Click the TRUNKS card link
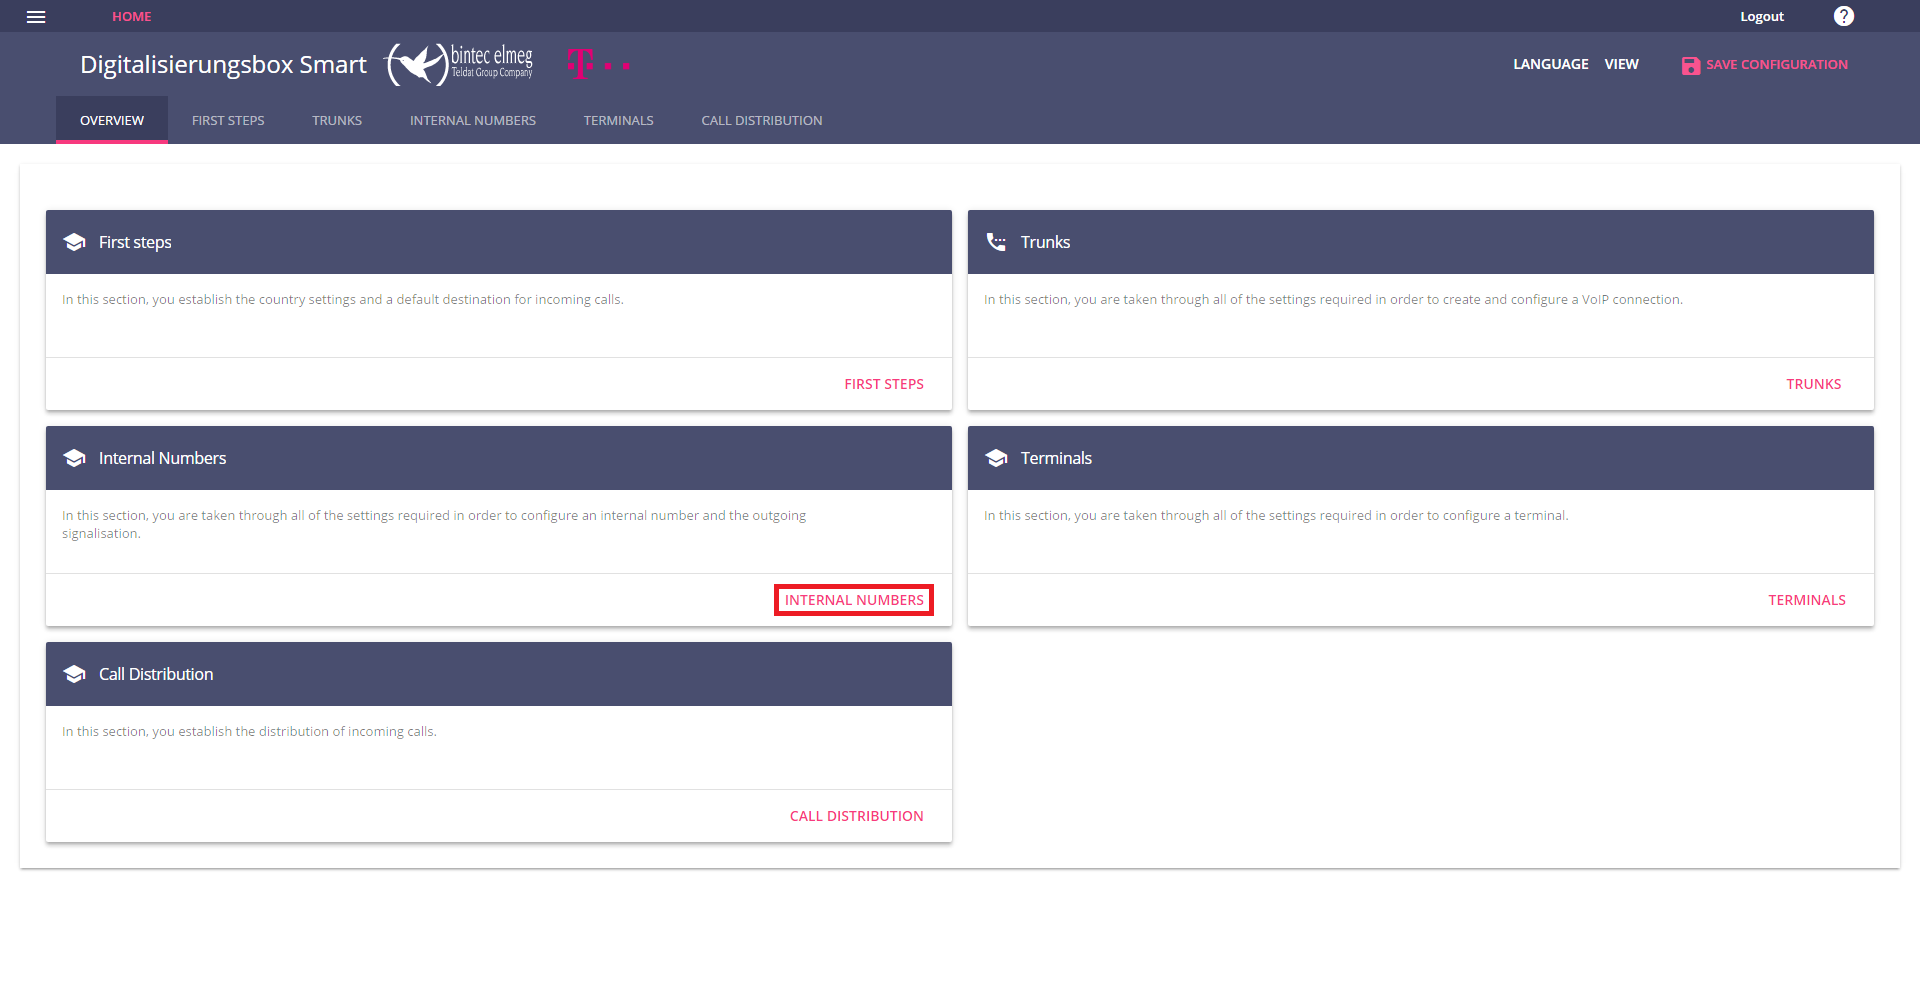Viewport: 1920px width, 984px height. click(1814, 384)
